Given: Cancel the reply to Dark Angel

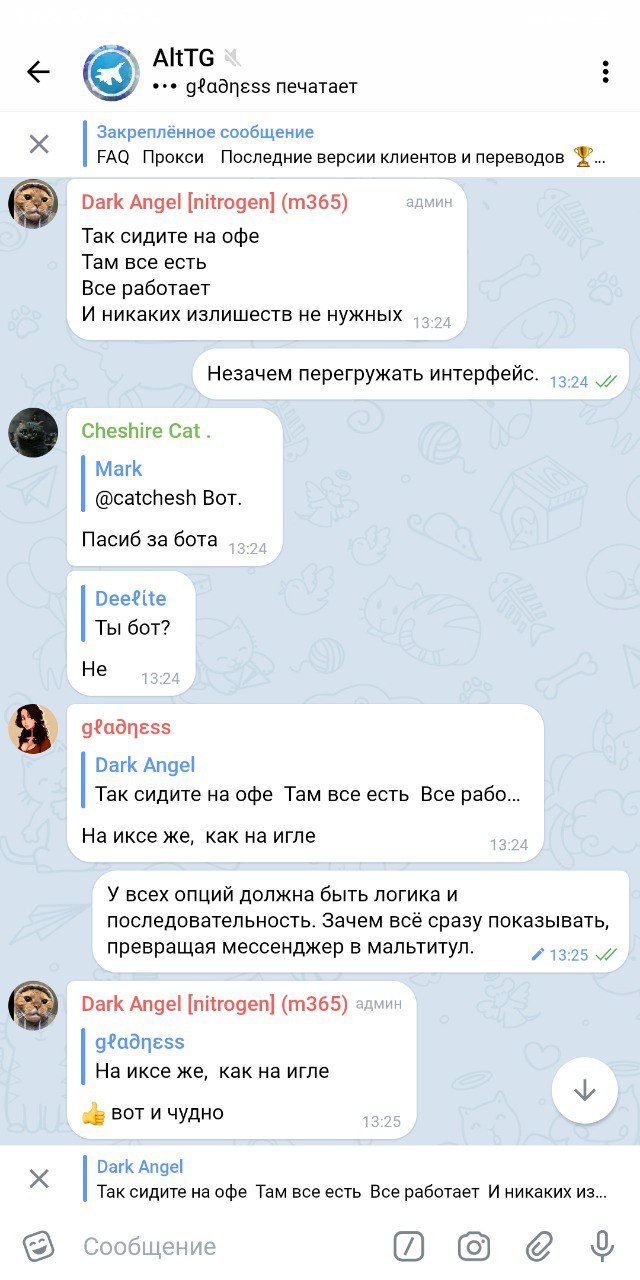Looking at the screenshot, I should point(39,1178).
